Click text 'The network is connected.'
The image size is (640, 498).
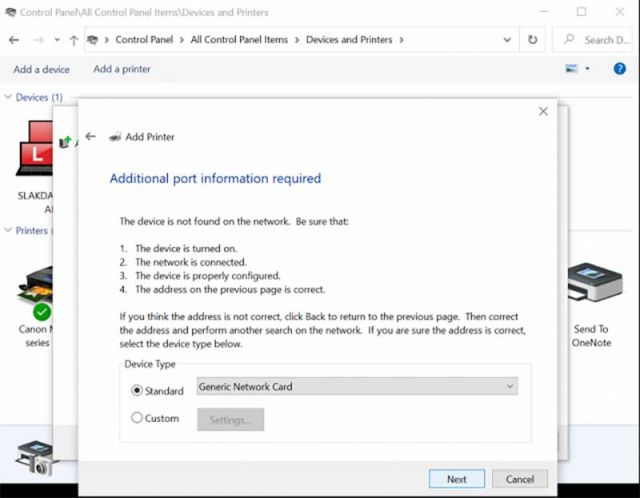(x=191, y=262)
